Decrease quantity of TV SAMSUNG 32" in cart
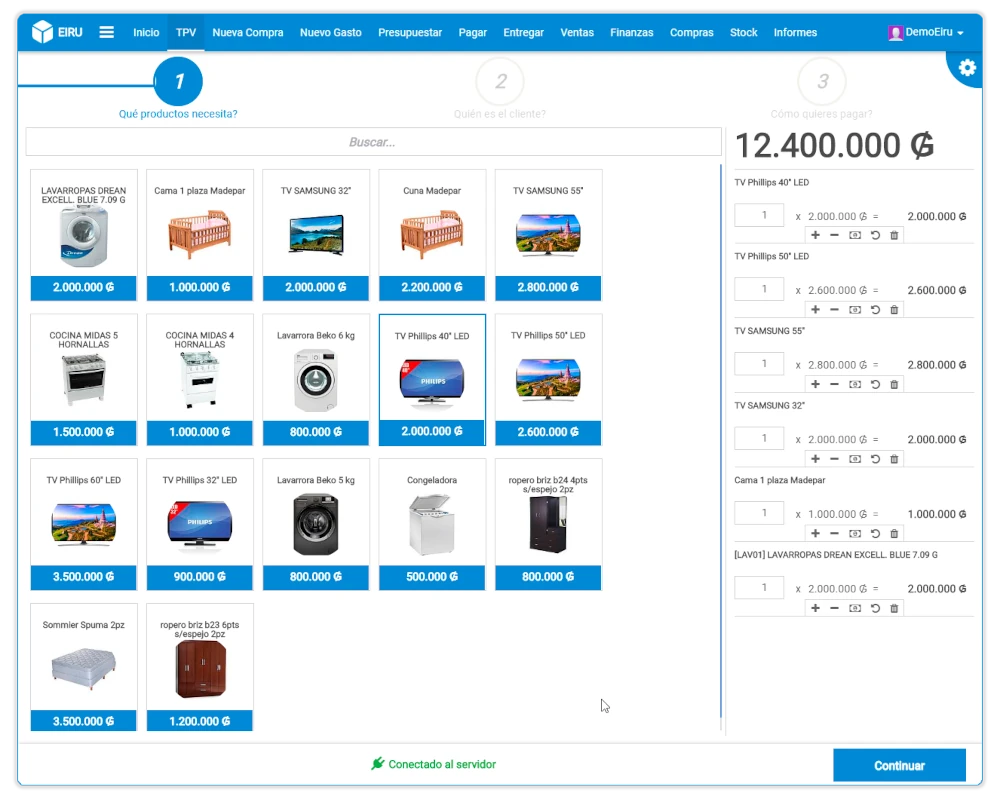Screen dimensions: 1000x799 (834, 459)
